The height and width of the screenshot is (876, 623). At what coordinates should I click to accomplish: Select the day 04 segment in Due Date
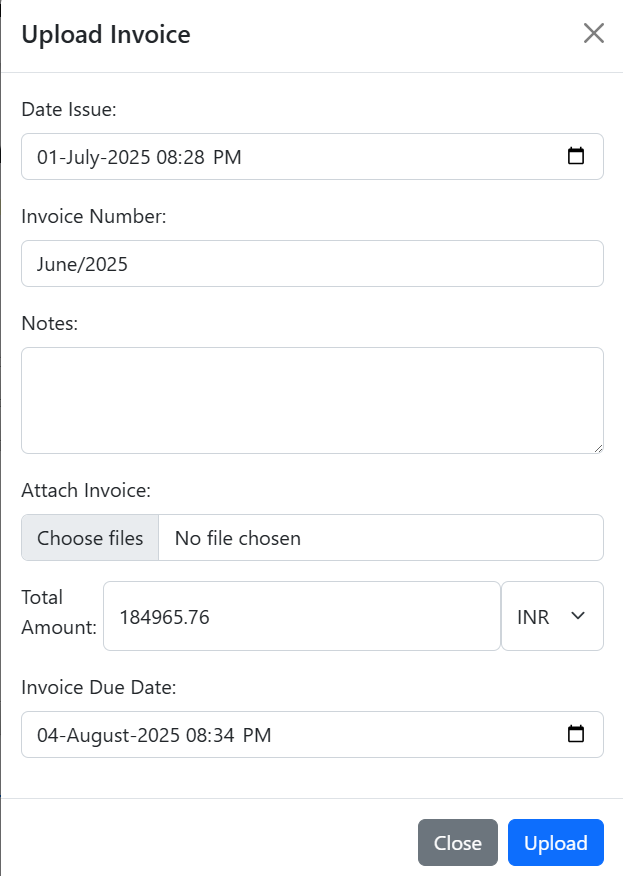point(48,735)
